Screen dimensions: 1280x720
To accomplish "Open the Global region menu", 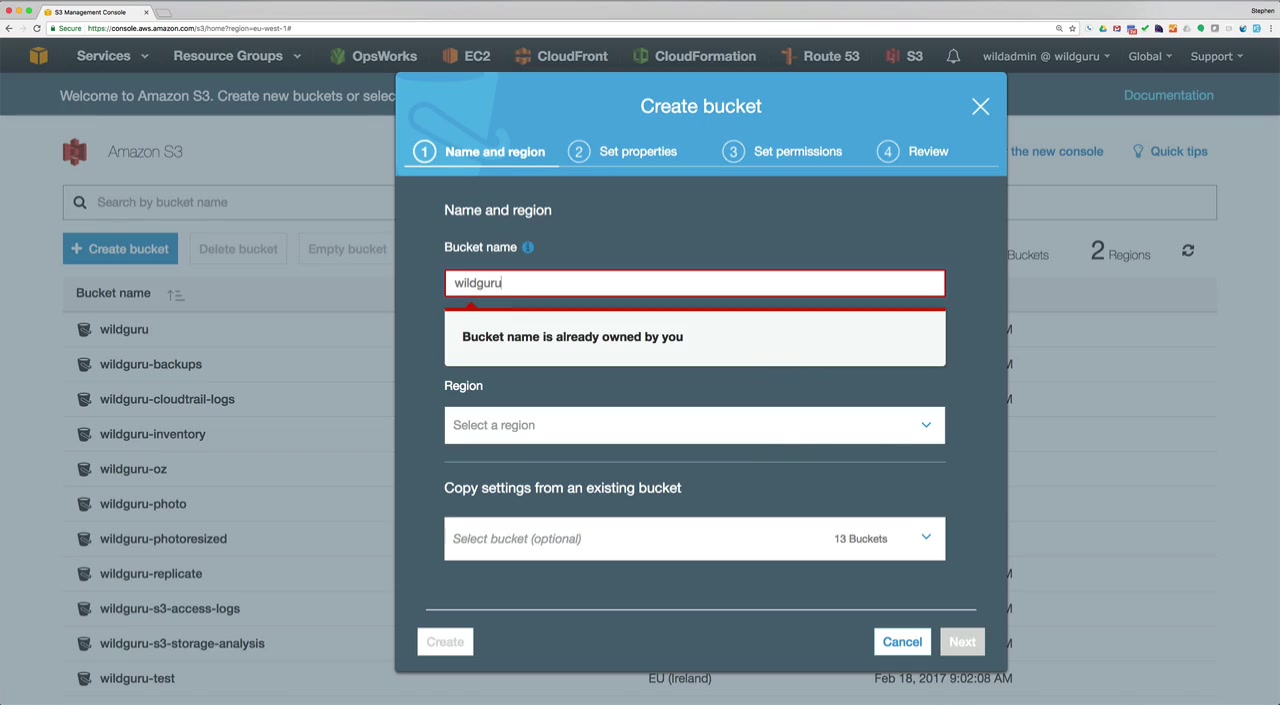I will pyautogui.click(x=1150, y=56).
